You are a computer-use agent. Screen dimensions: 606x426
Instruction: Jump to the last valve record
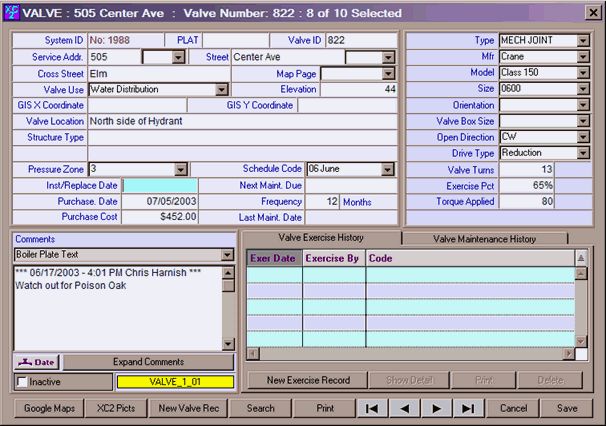click(467, 408)
